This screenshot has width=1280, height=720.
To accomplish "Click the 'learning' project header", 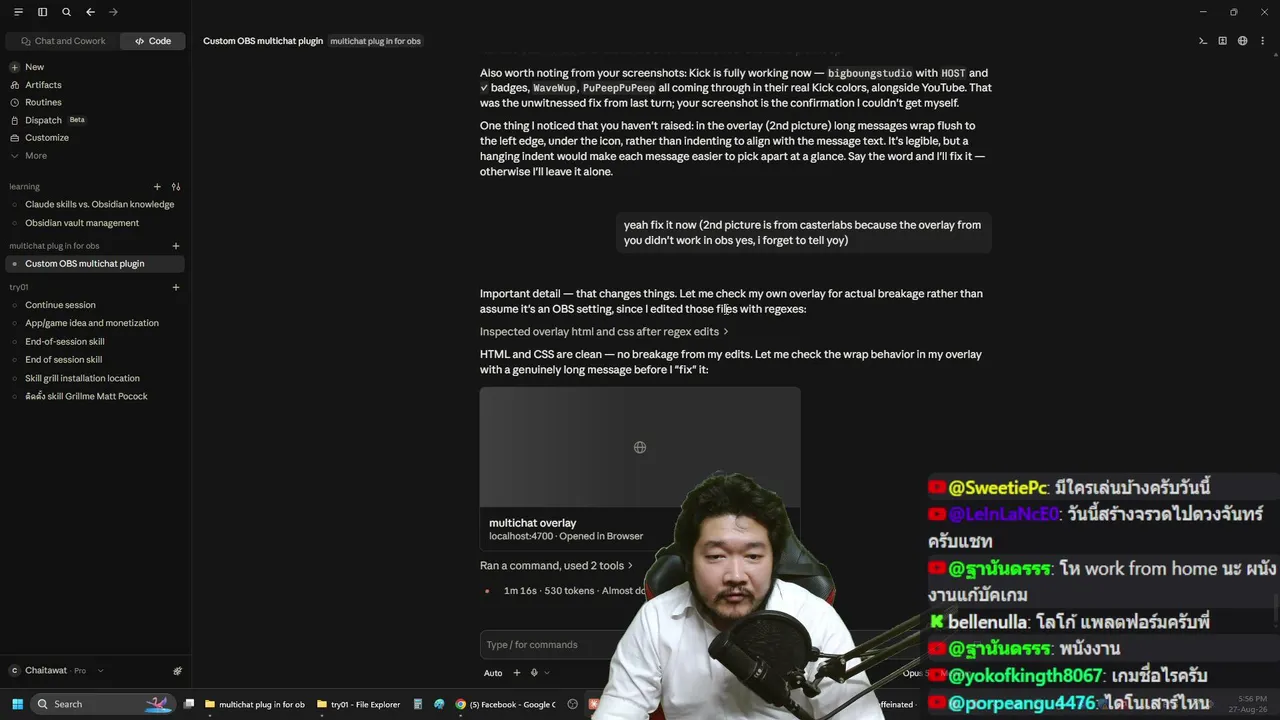I will click(x=25, y=187).
